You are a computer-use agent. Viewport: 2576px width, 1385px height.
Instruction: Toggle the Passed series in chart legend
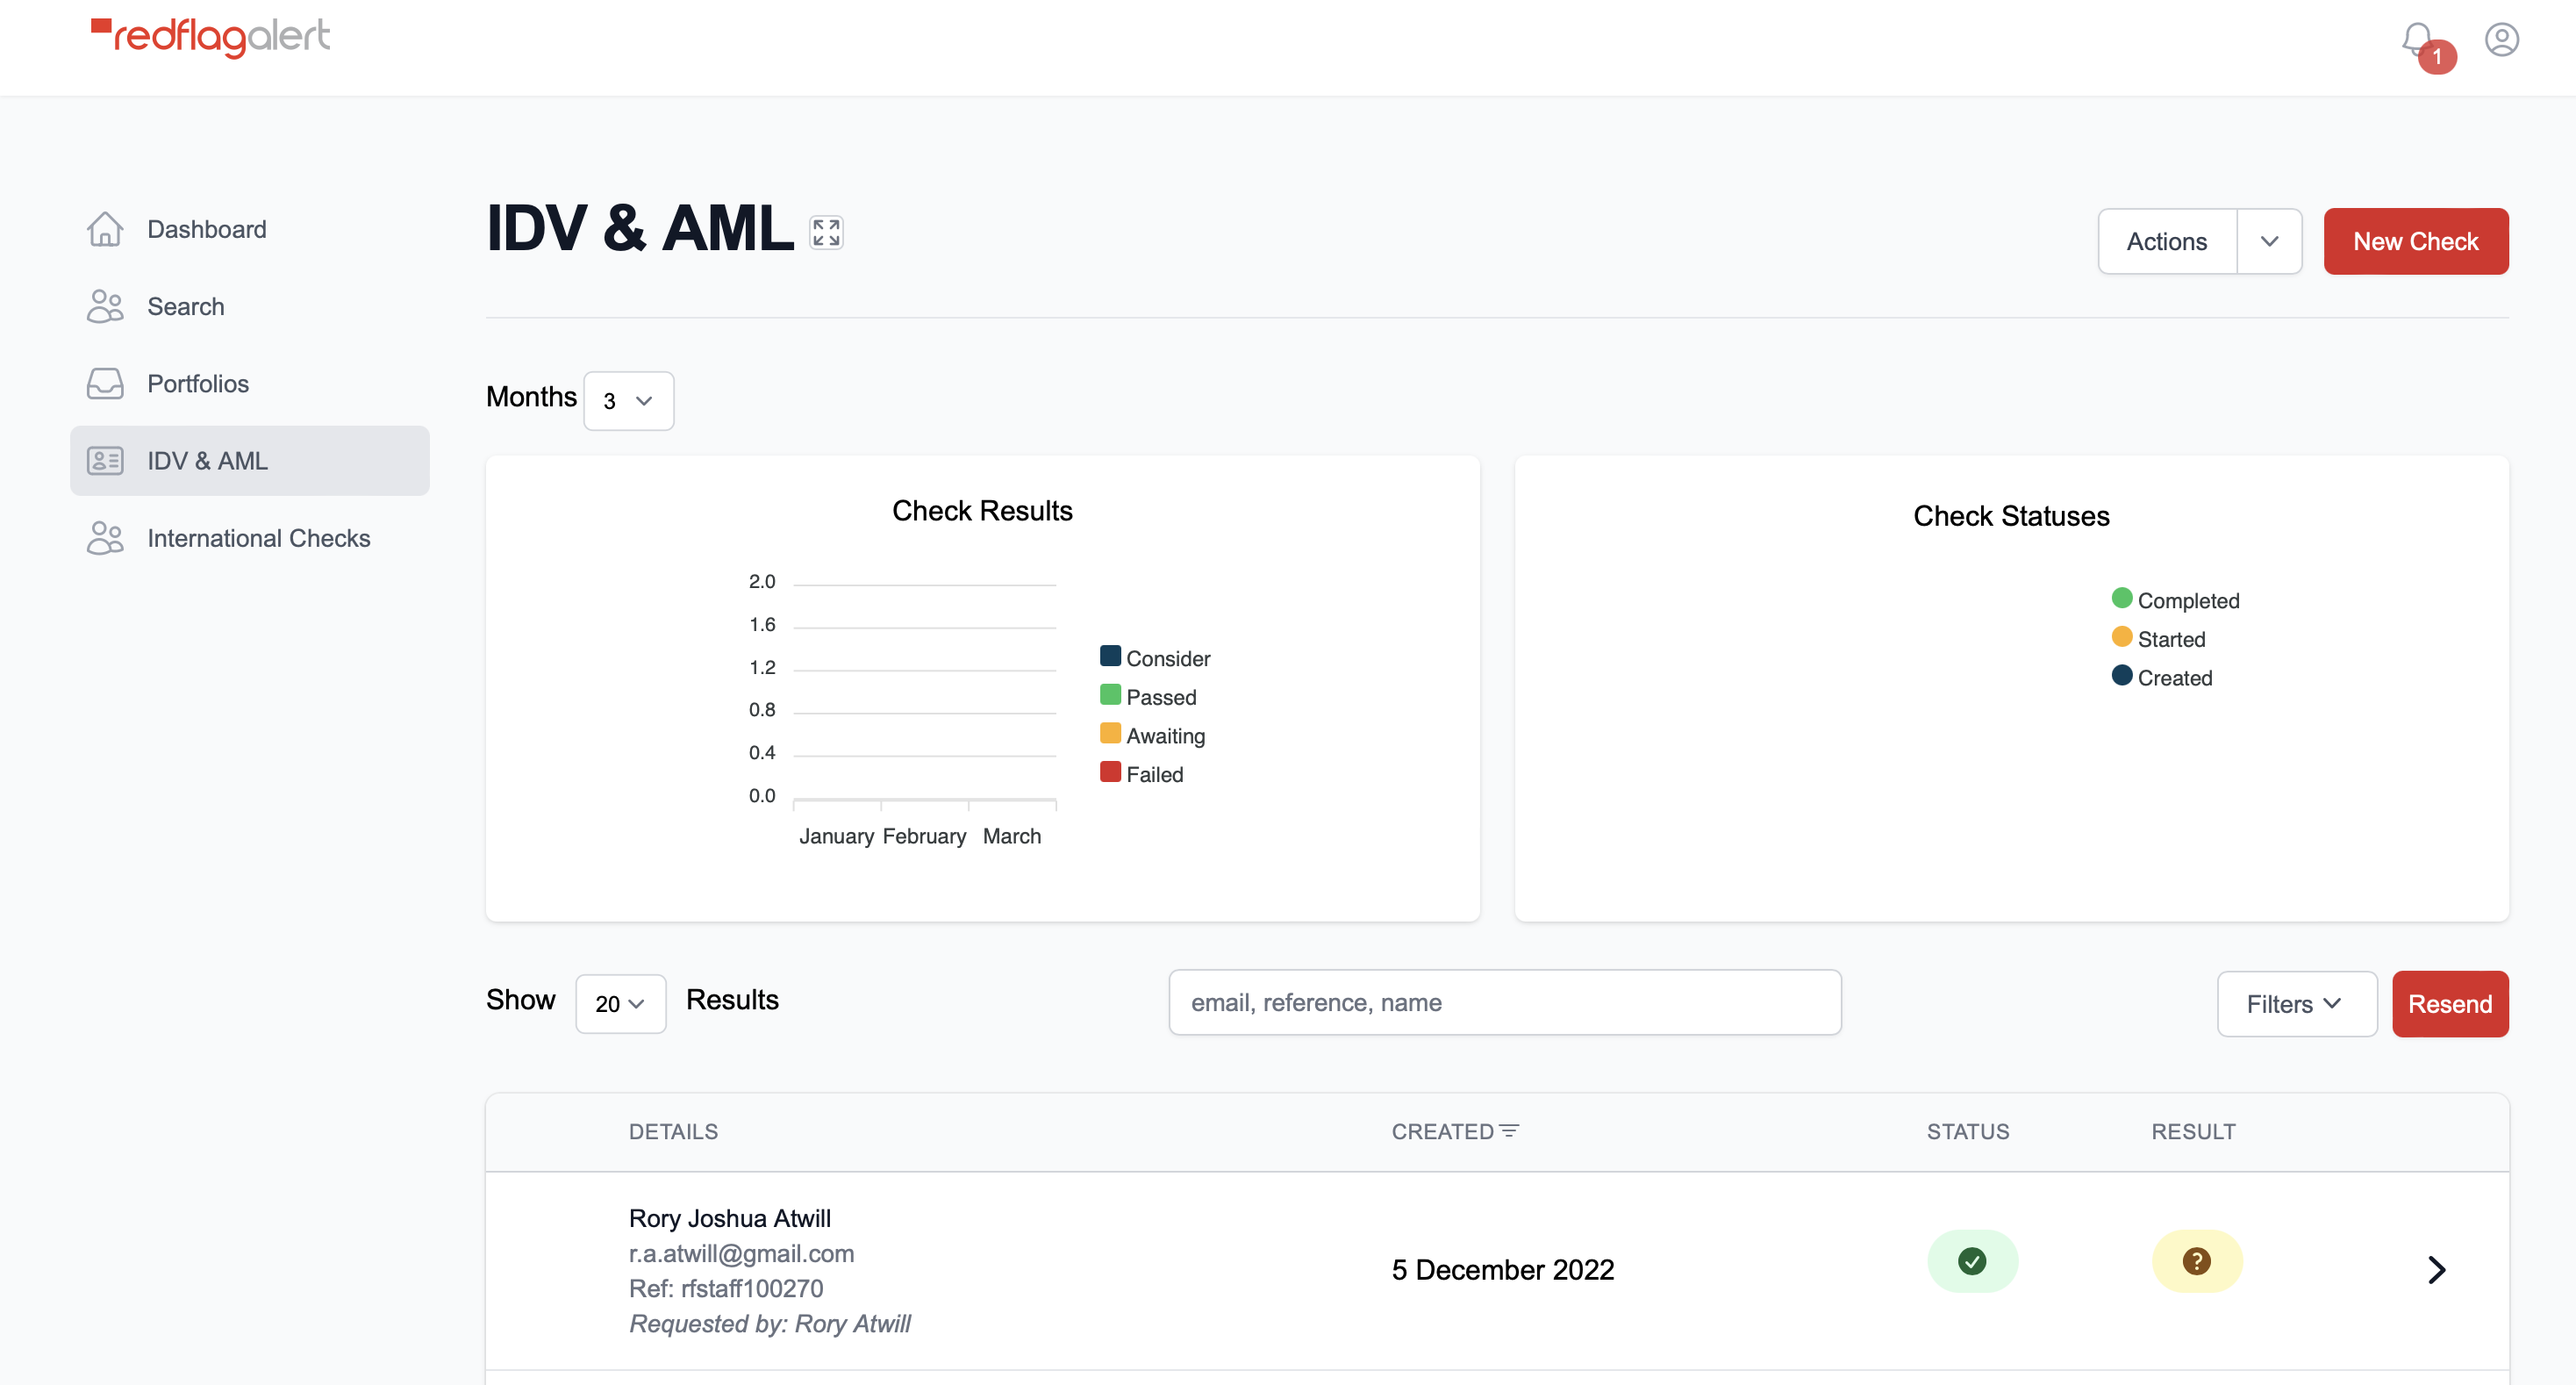click(1148, 697)
